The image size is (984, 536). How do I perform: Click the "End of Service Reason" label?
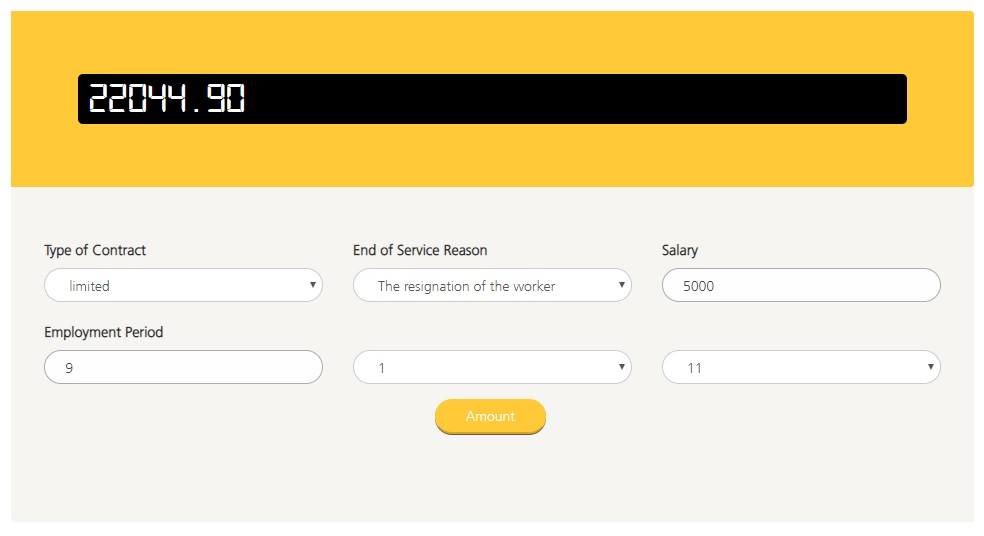tap(420, 250)
